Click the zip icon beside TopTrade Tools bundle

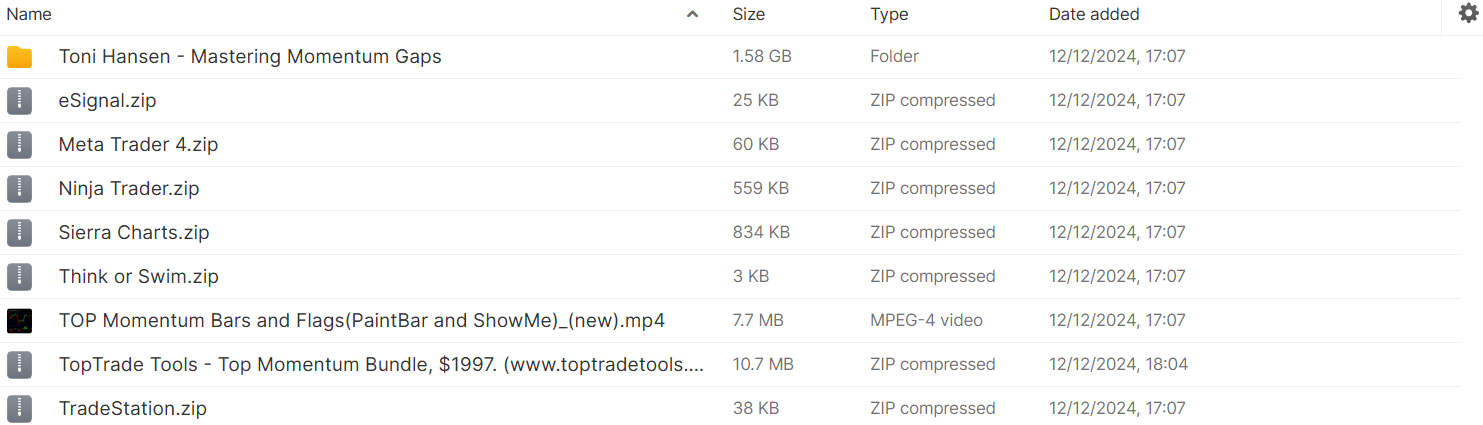tap(19, 365)
